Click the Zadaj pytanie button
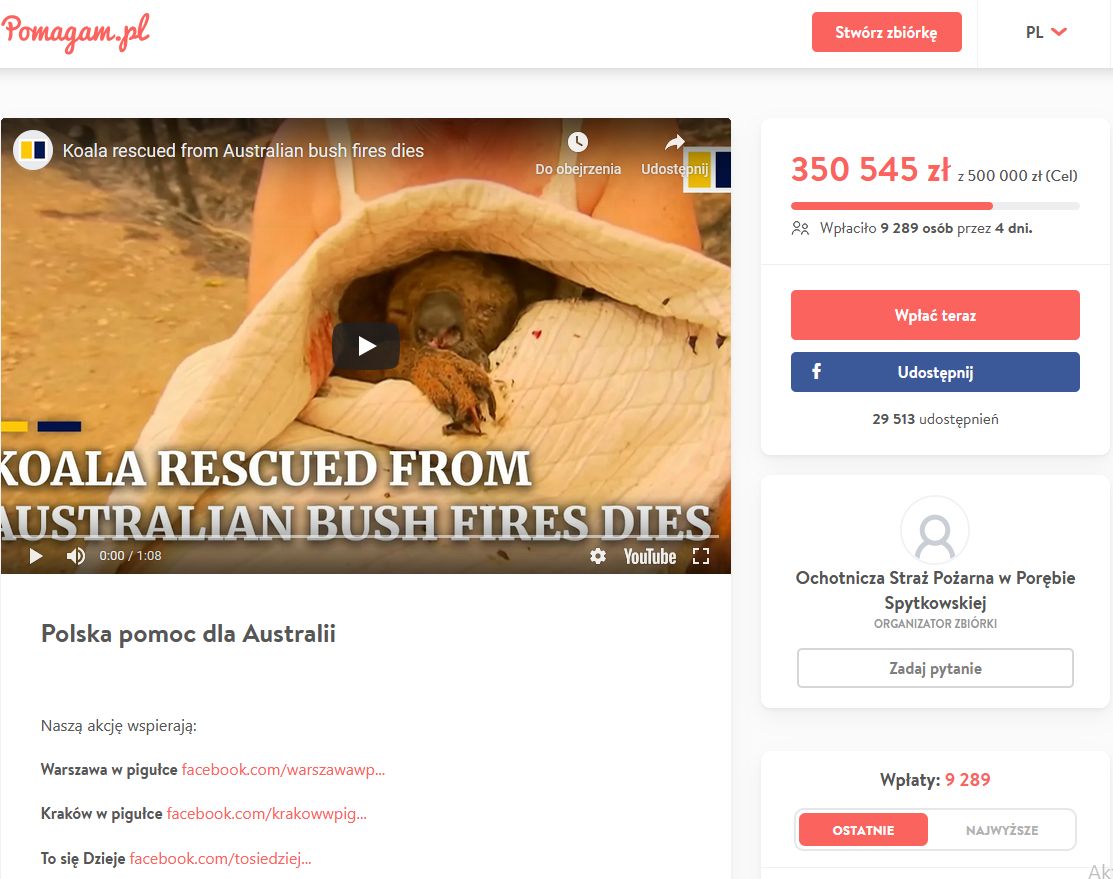 point(935,668)
